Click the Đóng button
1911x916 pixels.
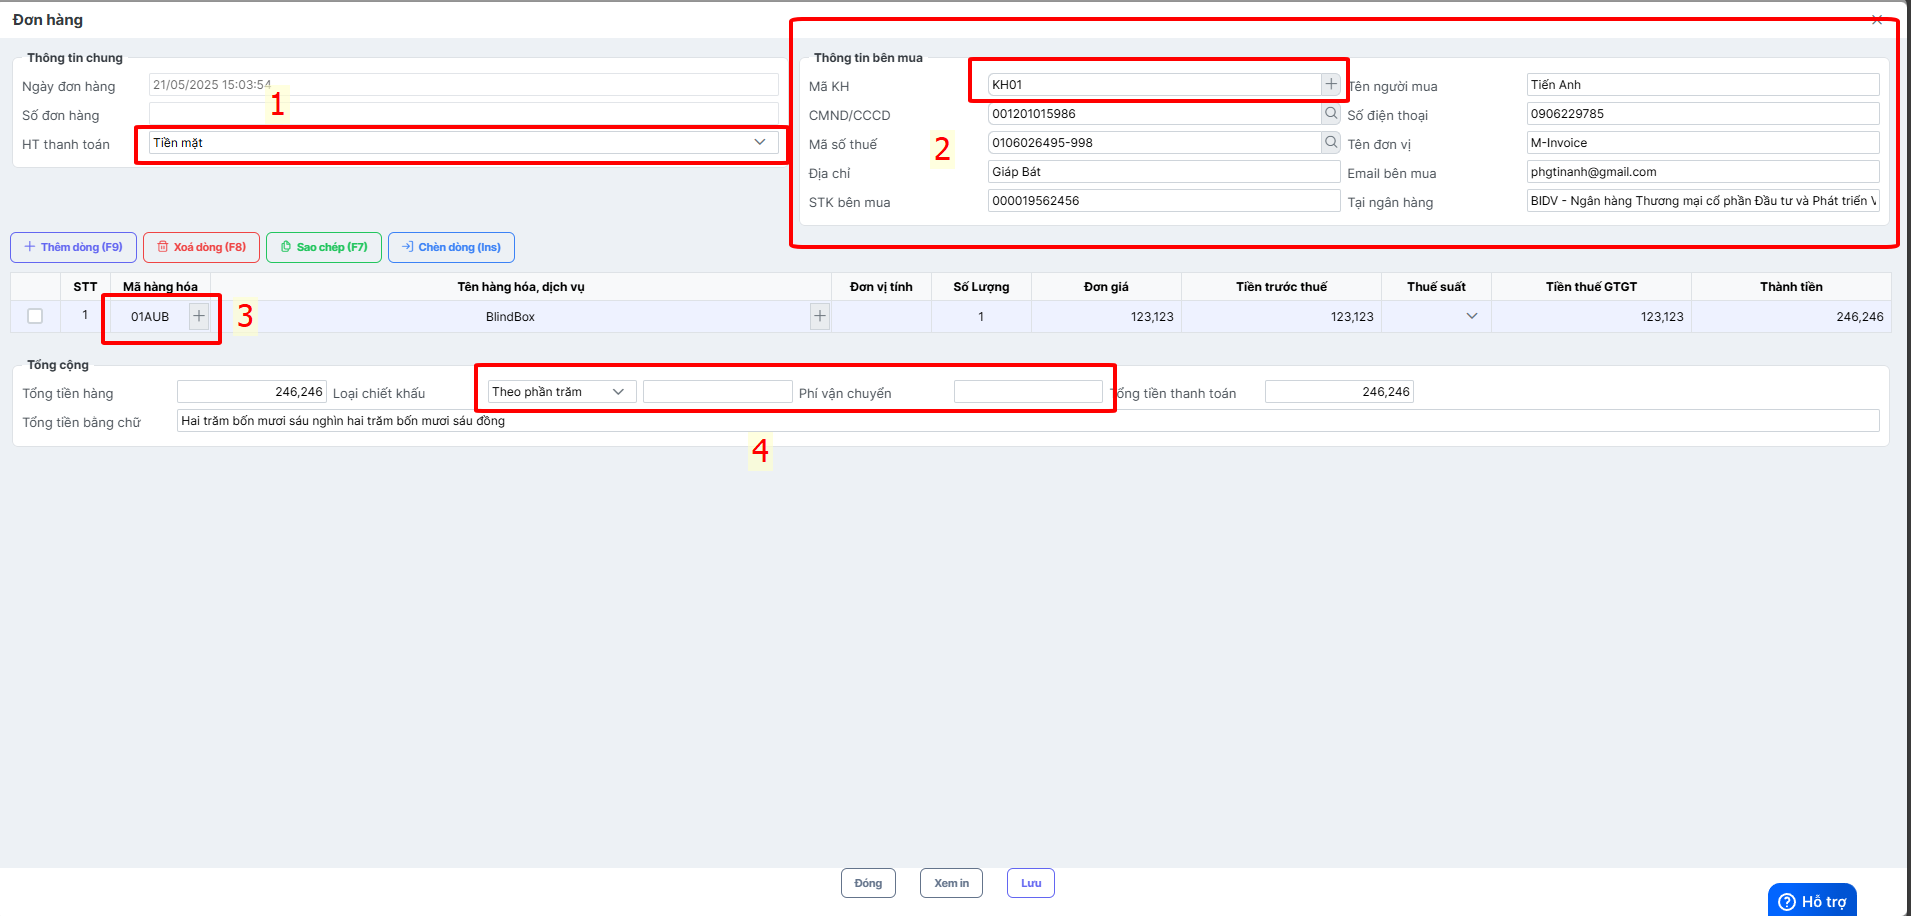pyautogui.click(x=868, y=883)
